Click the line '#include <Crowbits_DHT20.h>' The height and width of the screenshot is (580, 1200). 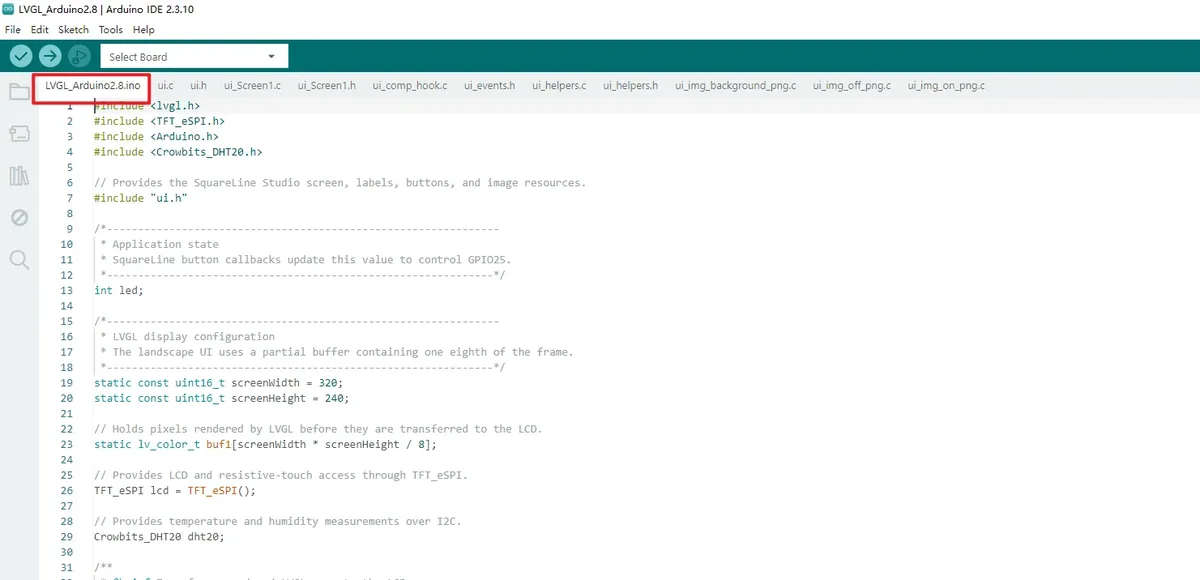[178, 152]
